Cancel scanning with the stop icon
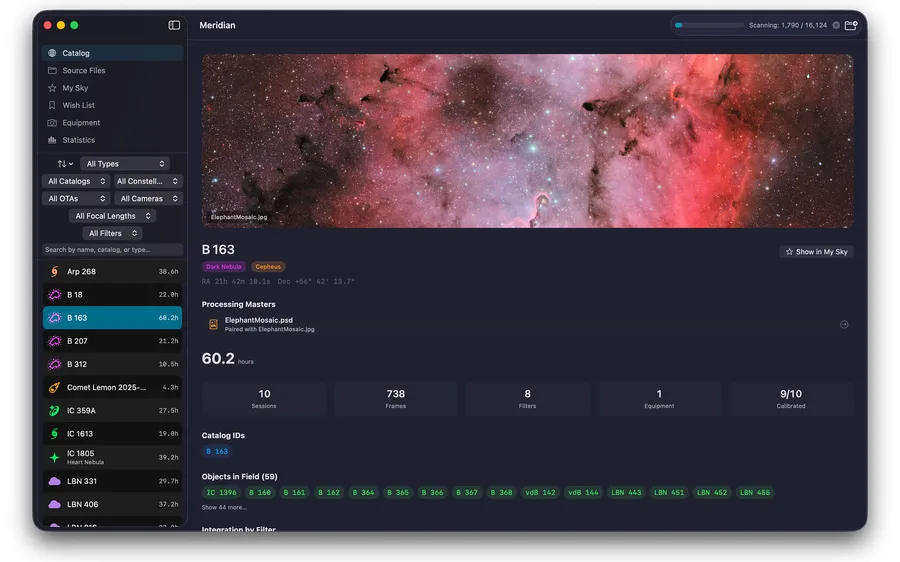The image size is (900, 562). (836, 25)
